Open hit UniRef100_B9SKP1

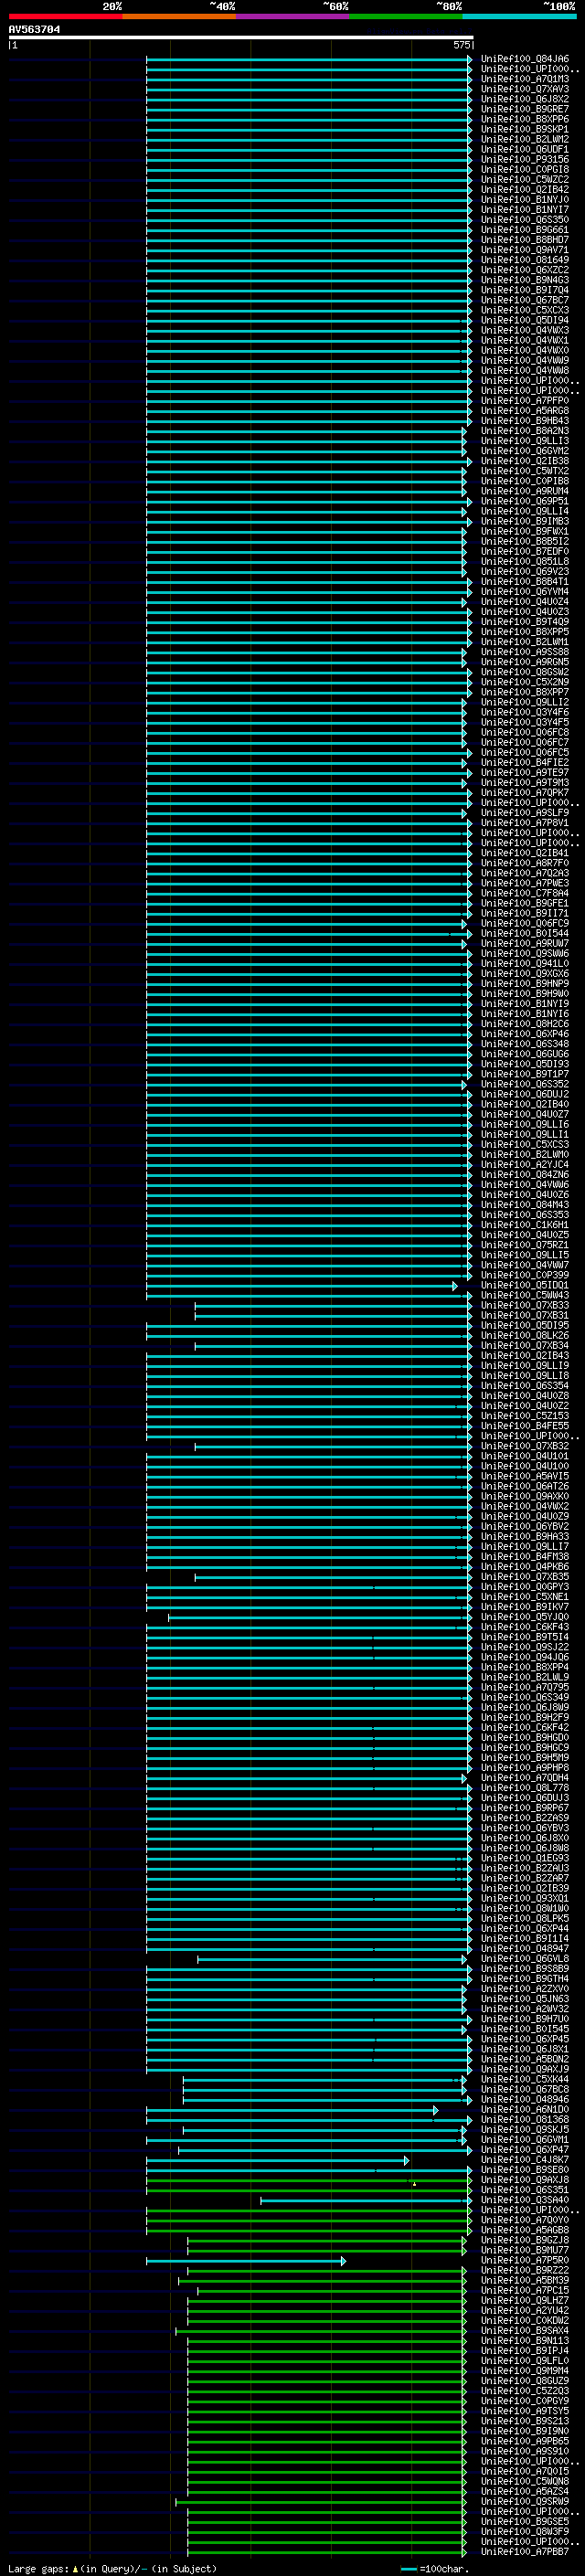[x=525, y=129]
